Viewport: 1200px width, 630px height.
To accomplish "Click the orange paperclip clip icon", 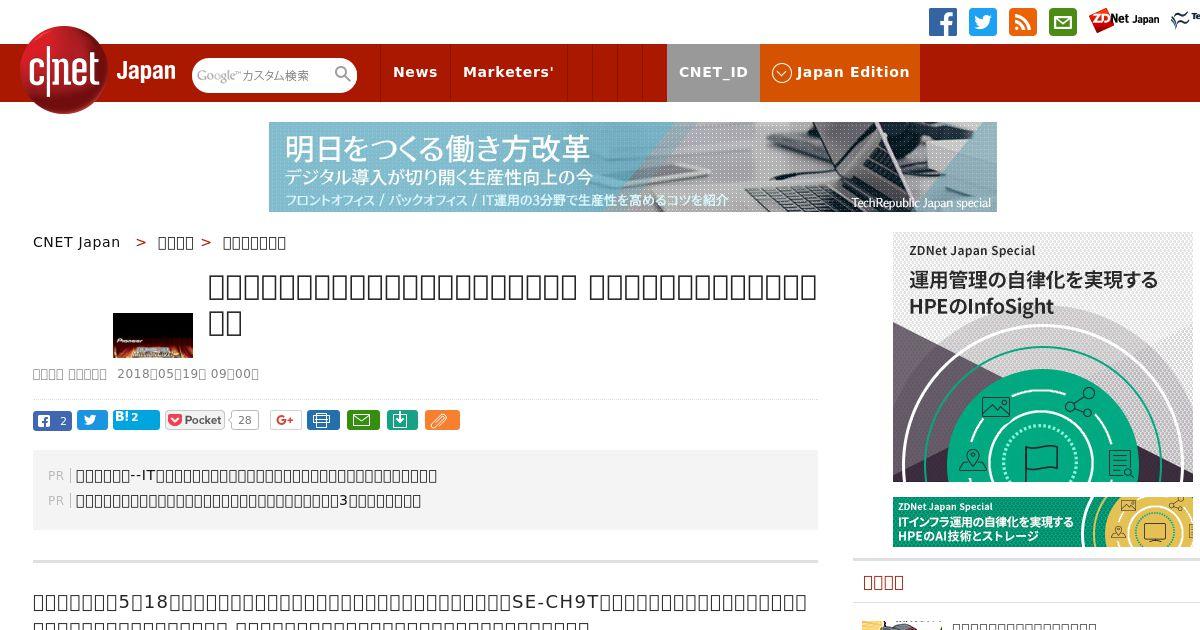I will 442,420.
